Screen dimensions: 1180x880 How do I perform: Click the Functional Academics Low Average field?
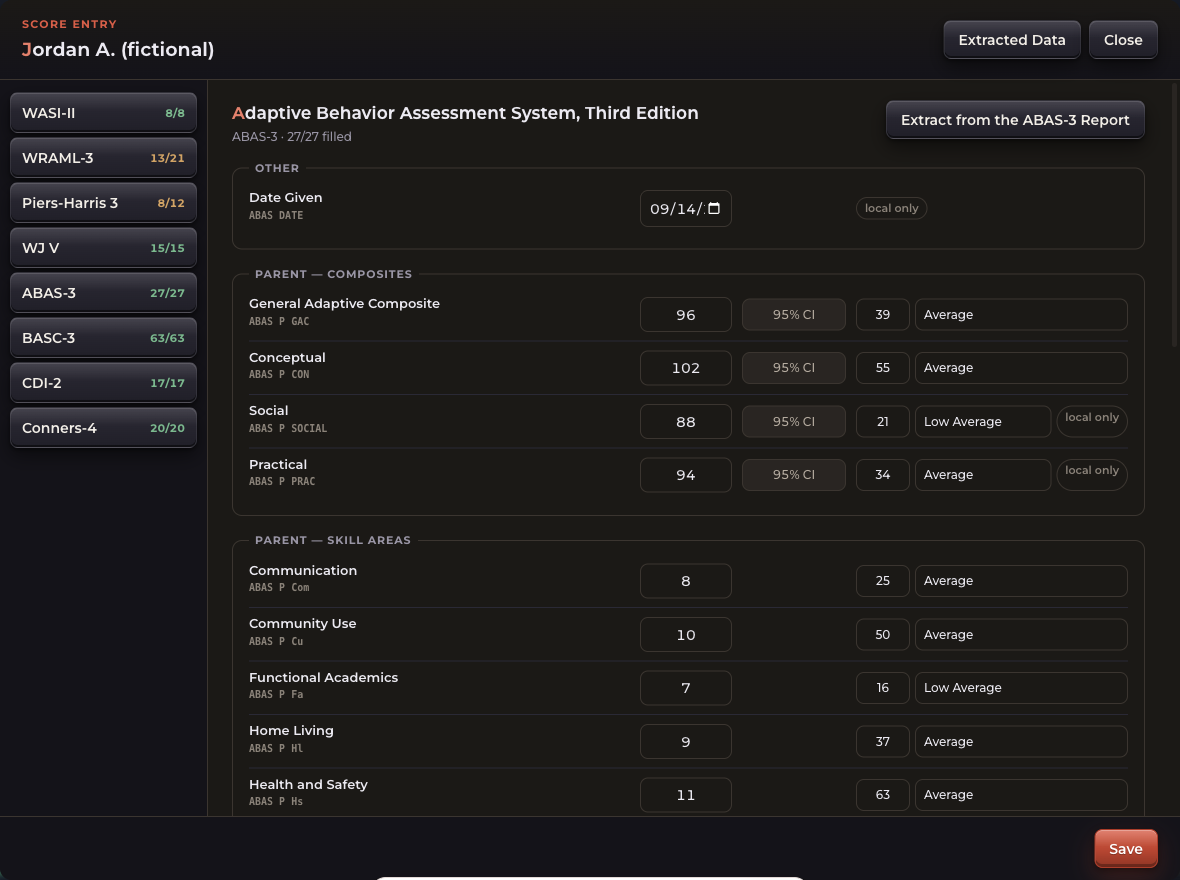point(1020,688)
